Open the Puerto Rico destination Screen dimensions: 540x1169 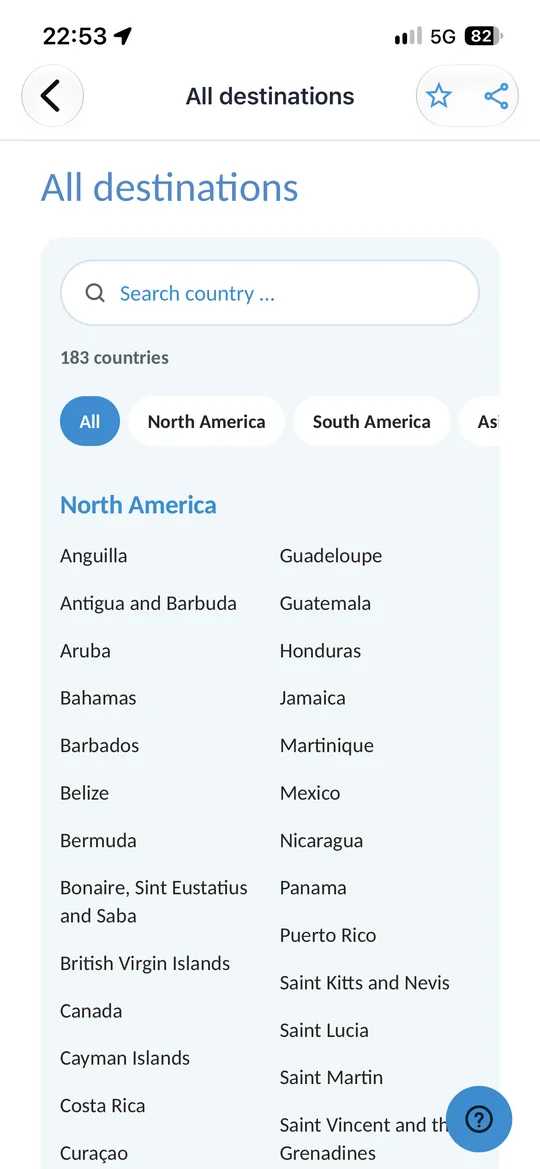tap(328, 936)
